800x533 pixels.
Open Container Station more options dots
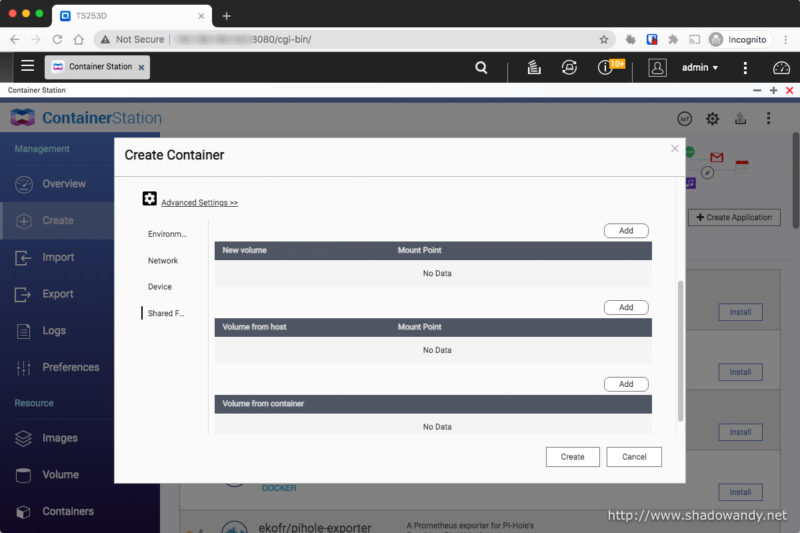(x=768, y=118)
